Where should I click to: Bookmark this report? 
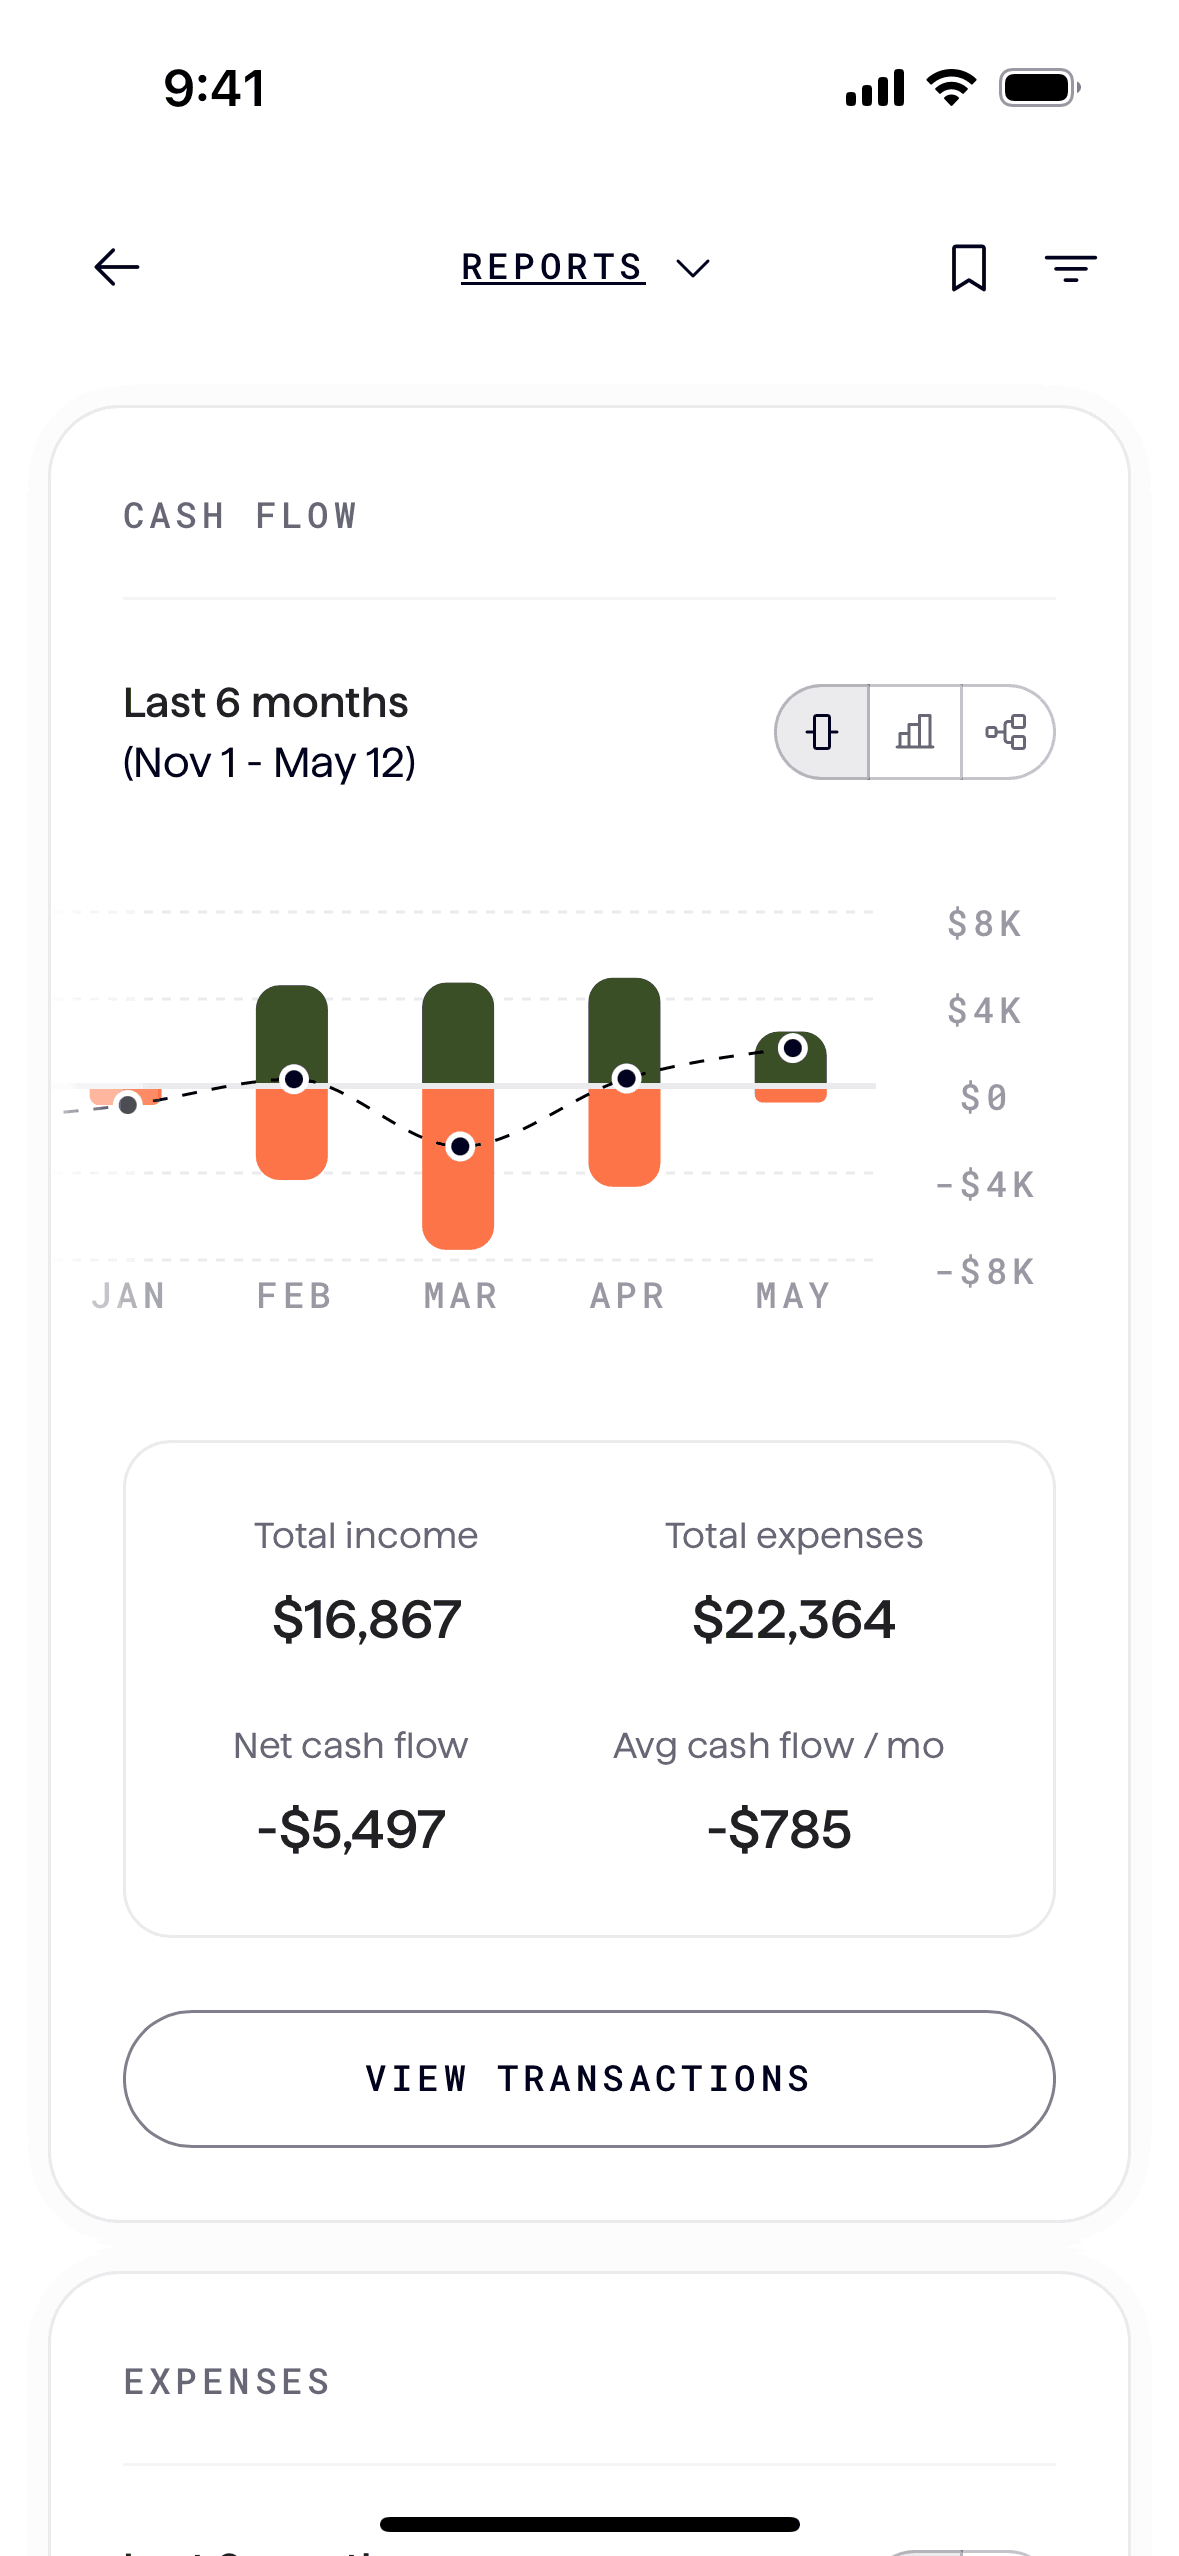point(968,267)
